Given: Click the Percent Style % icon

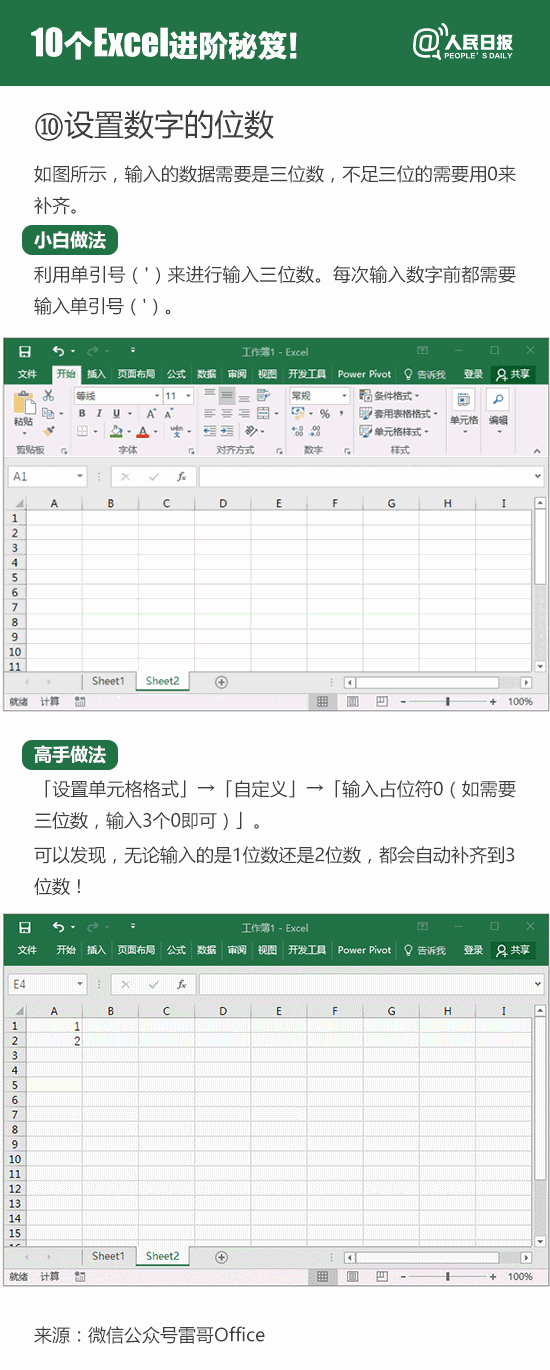Looking at the screenshot, I should tap(325, 414).
